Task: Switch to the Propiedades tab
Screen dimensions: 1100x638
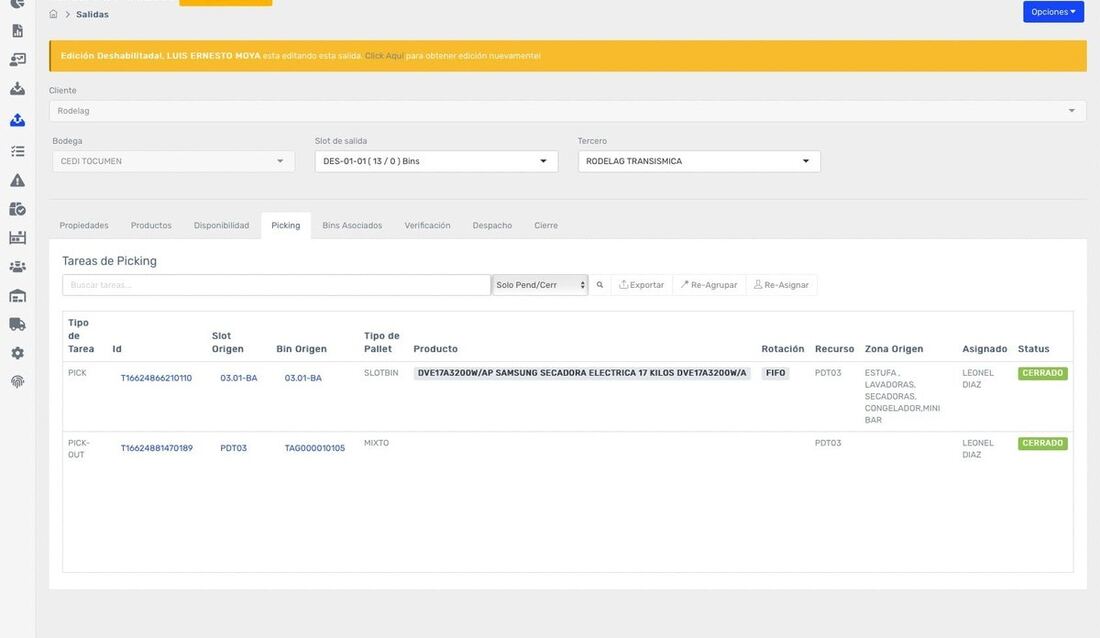Action: [84, 225]
